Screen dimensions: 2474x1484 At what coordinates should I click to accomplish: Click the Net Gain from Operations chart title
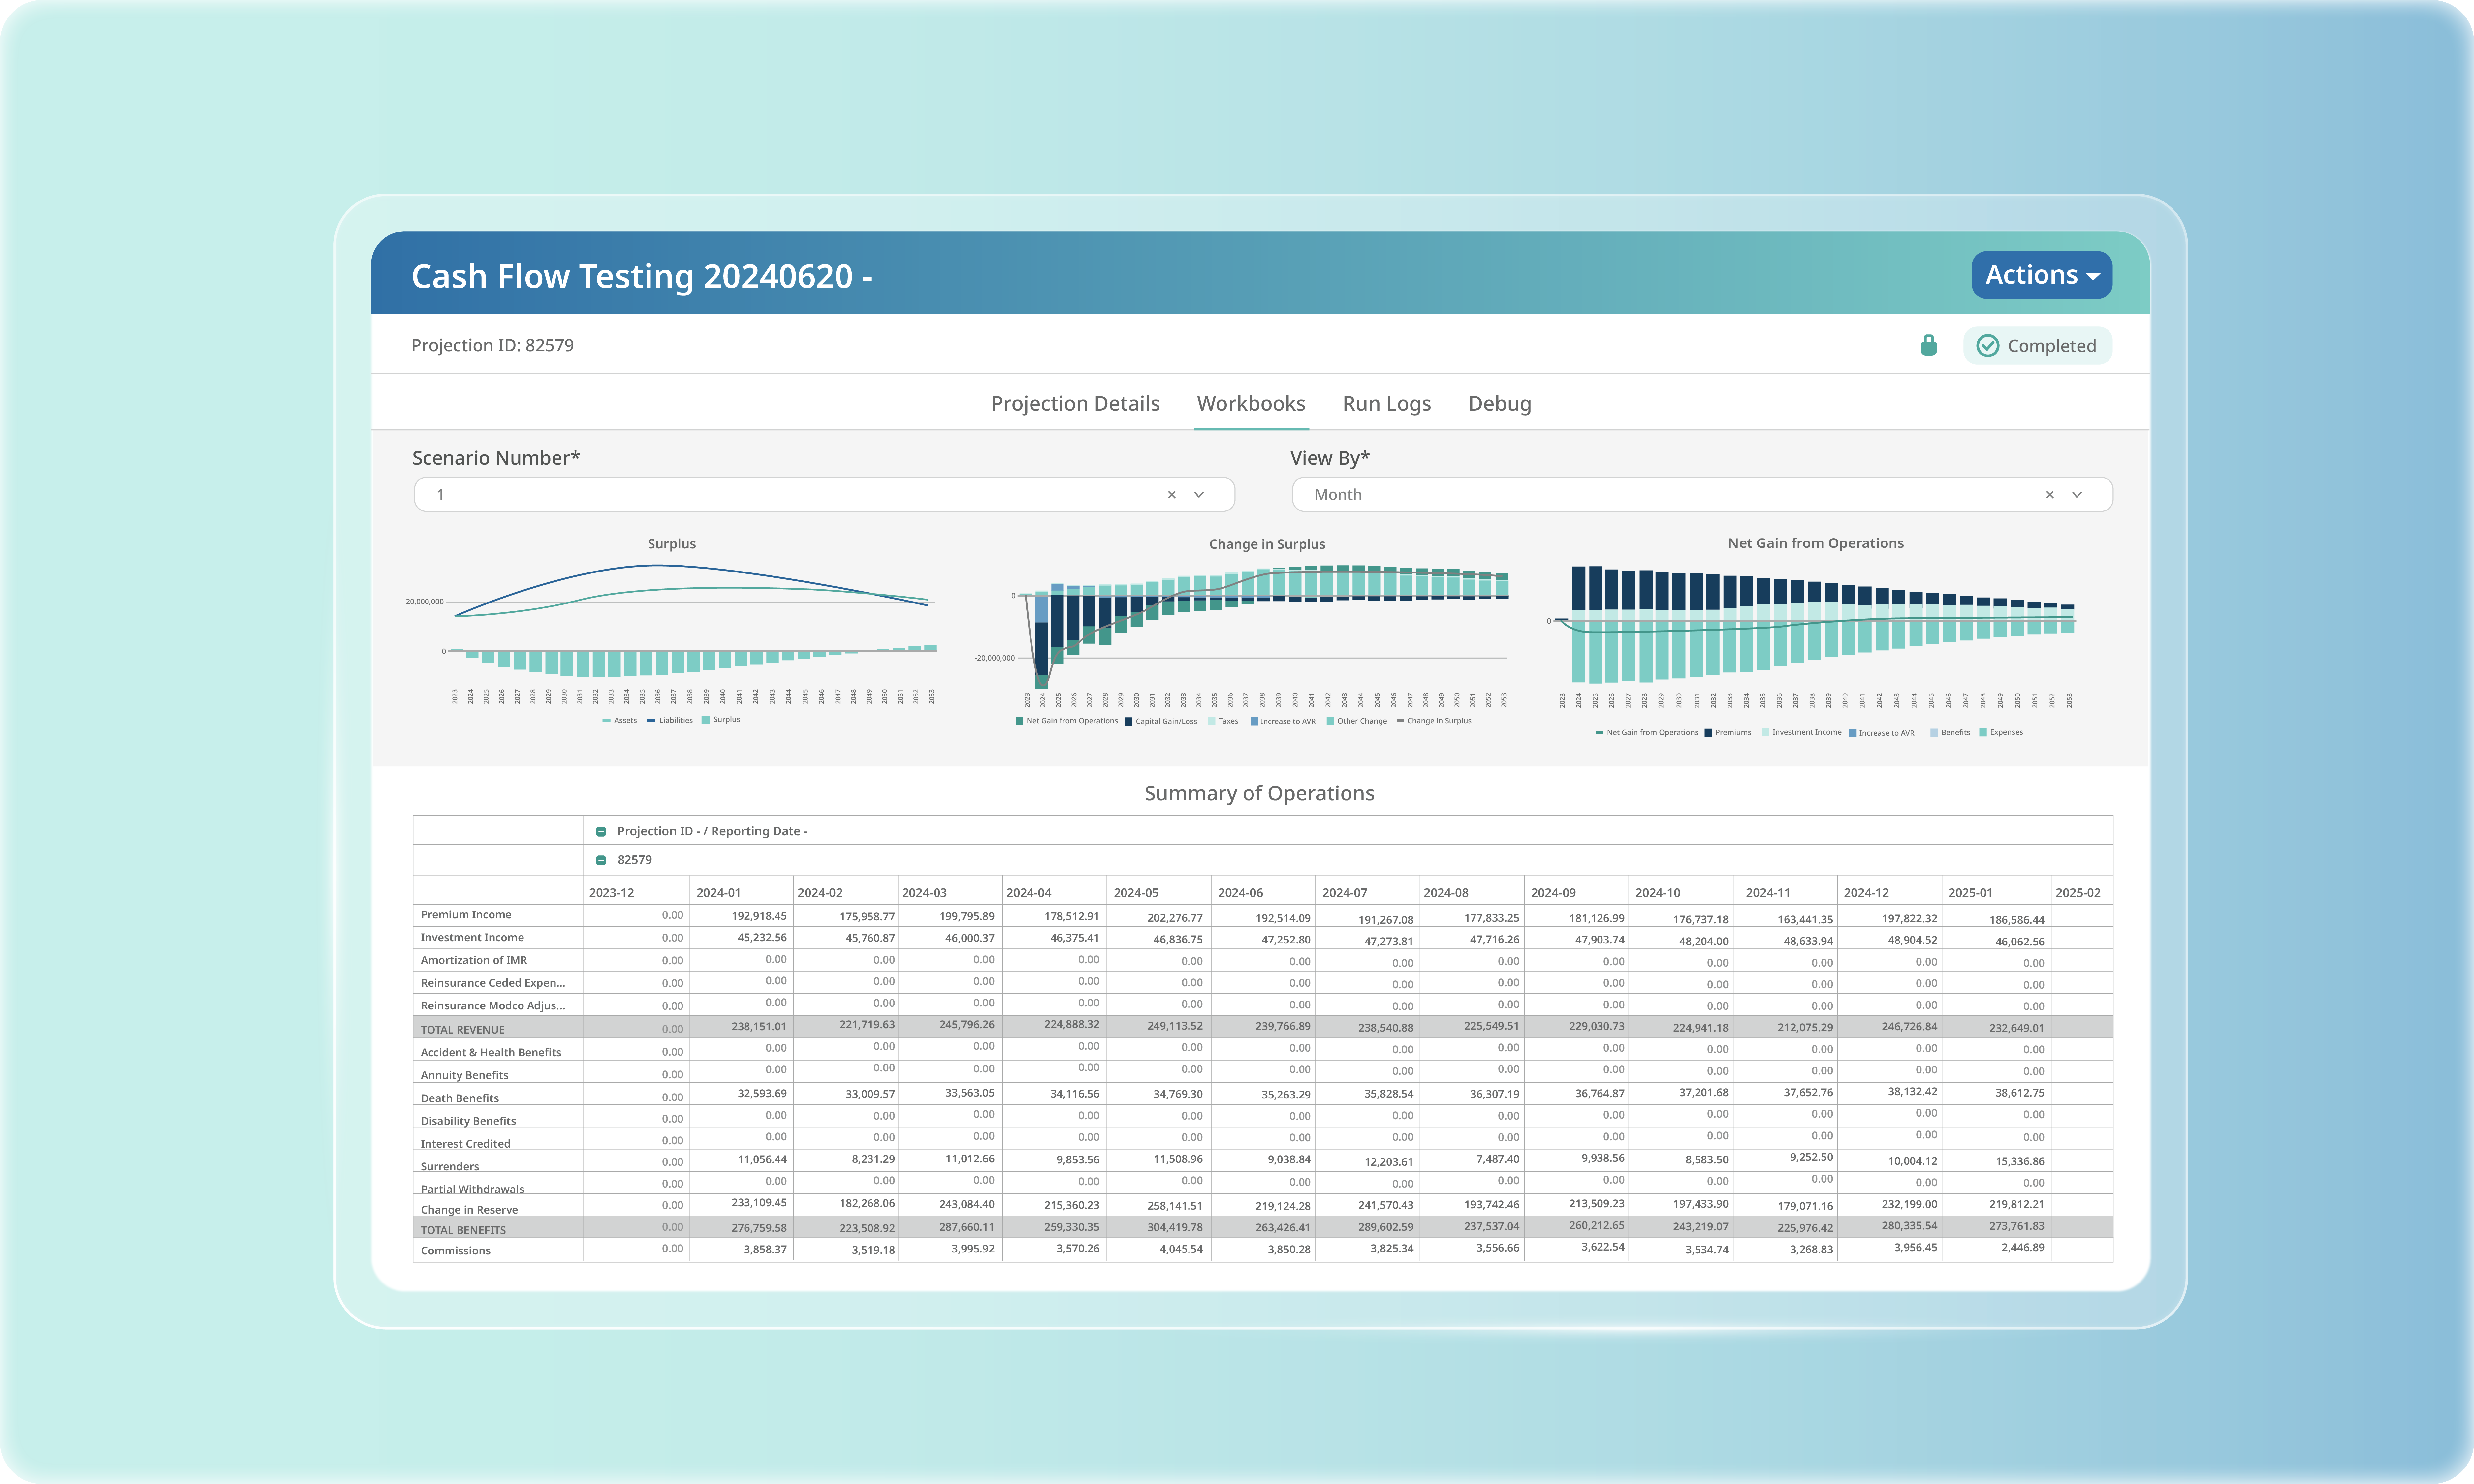[x=1816, y=543]
